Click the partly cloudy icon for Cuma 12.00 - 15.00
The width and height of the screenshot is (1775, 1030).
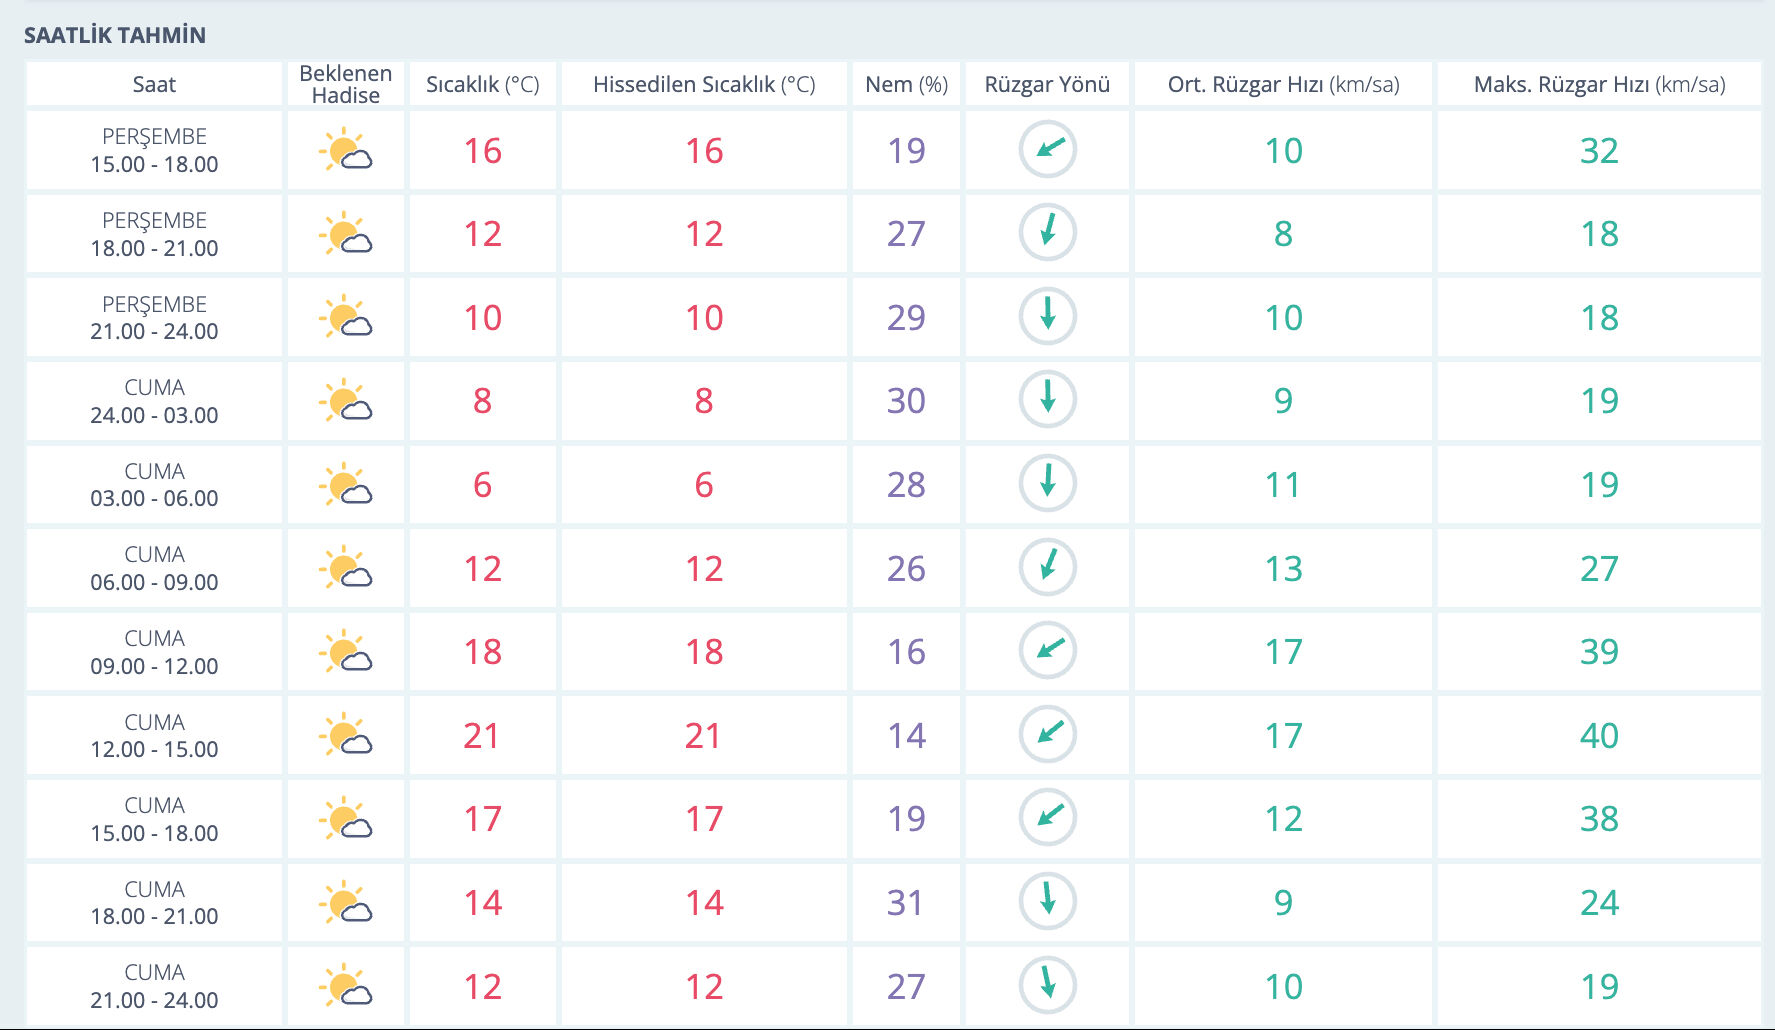(346, 735)
